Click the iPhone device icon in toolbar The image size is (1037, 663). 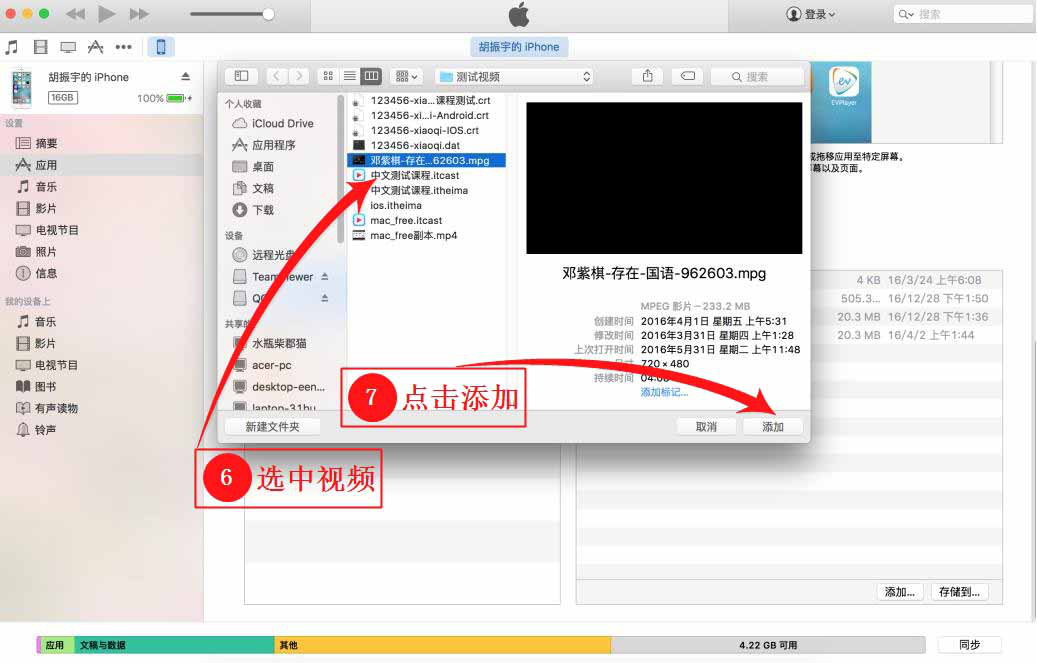tap(160, 47)
